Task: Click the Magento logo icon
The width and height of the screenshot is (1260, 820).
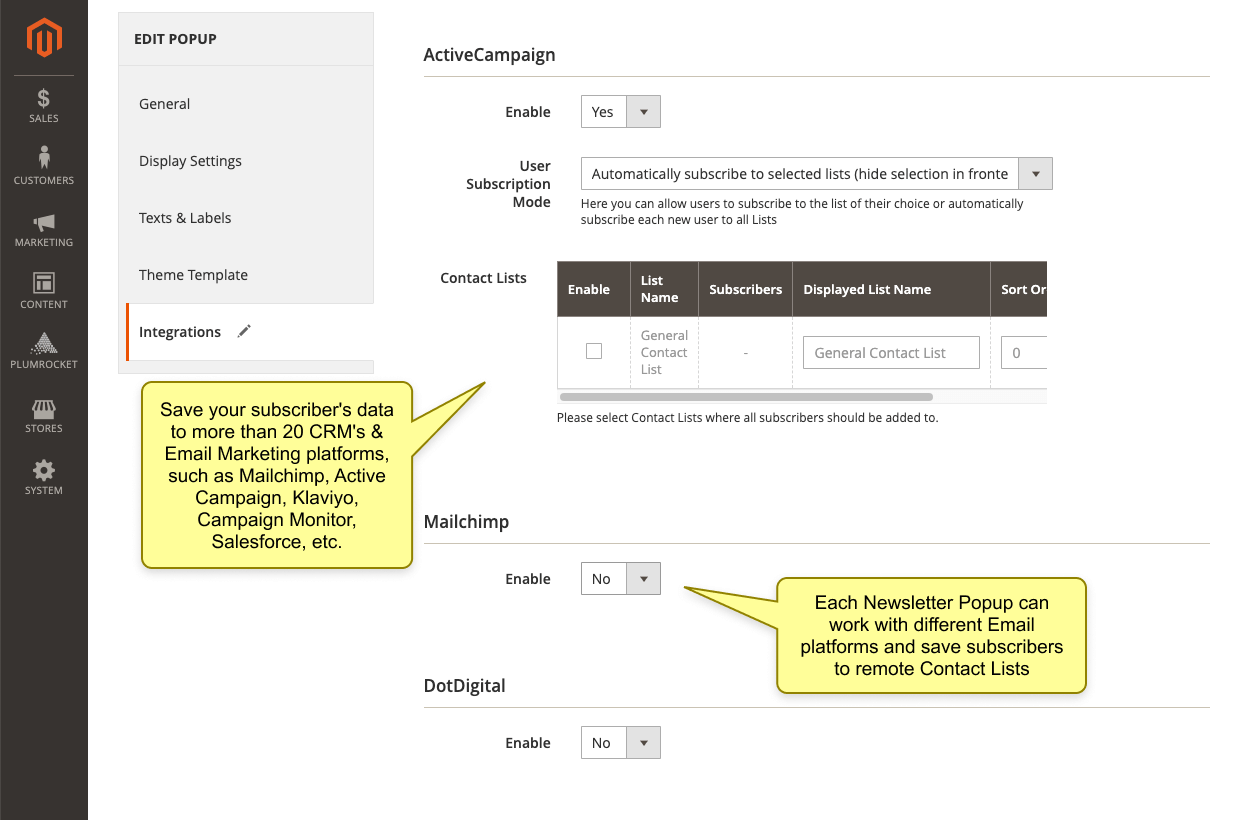Action: [44, 38]
